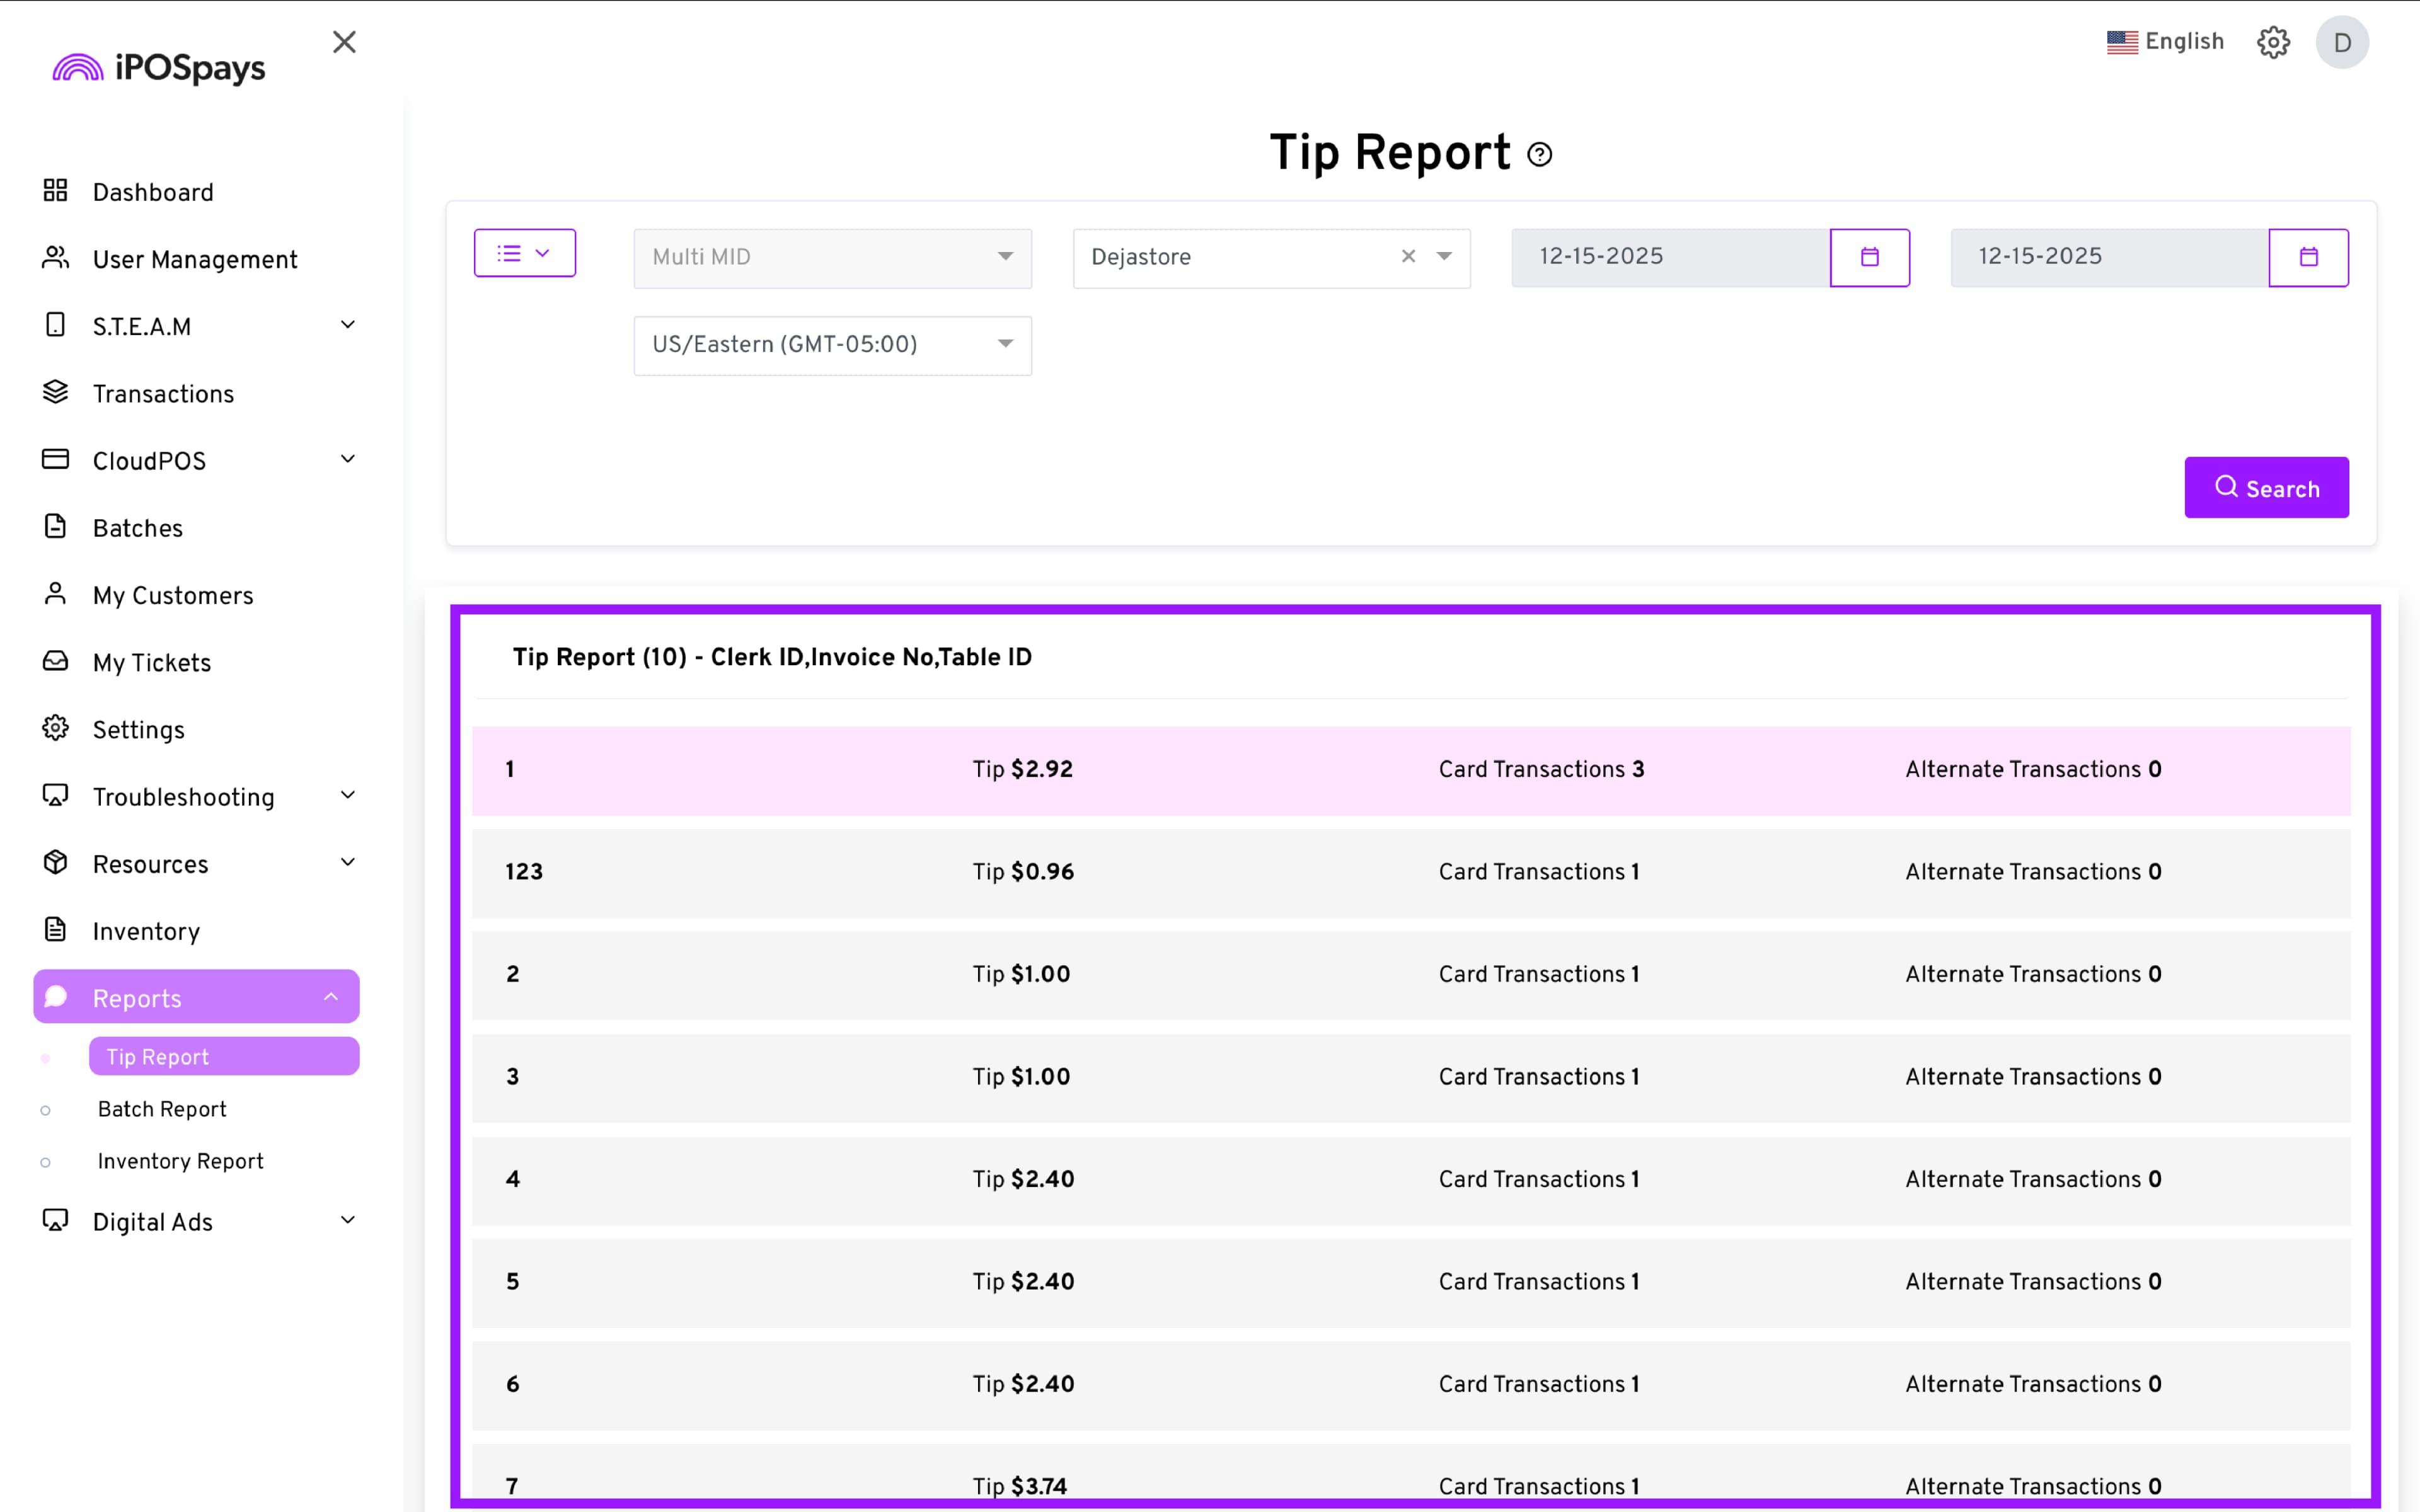Click the help icon beside Tip Report title

pos(1539,155)
